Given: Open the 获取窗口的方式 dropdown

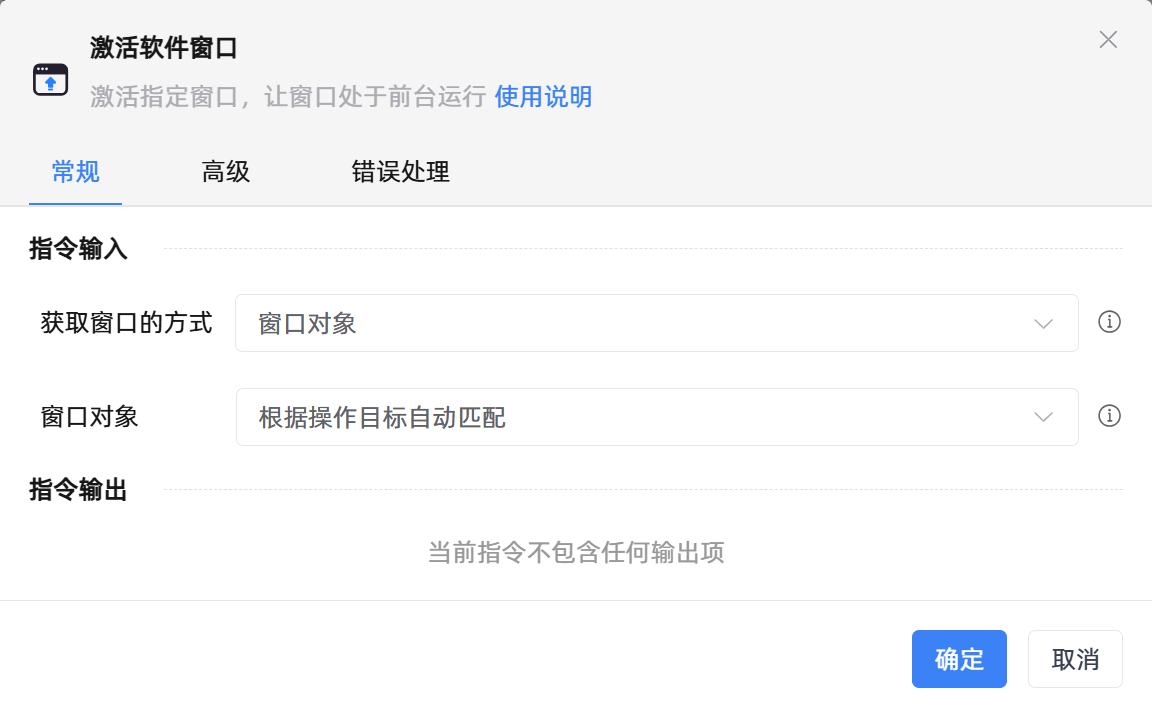Looking at the screenshot, I should (656, 322).
